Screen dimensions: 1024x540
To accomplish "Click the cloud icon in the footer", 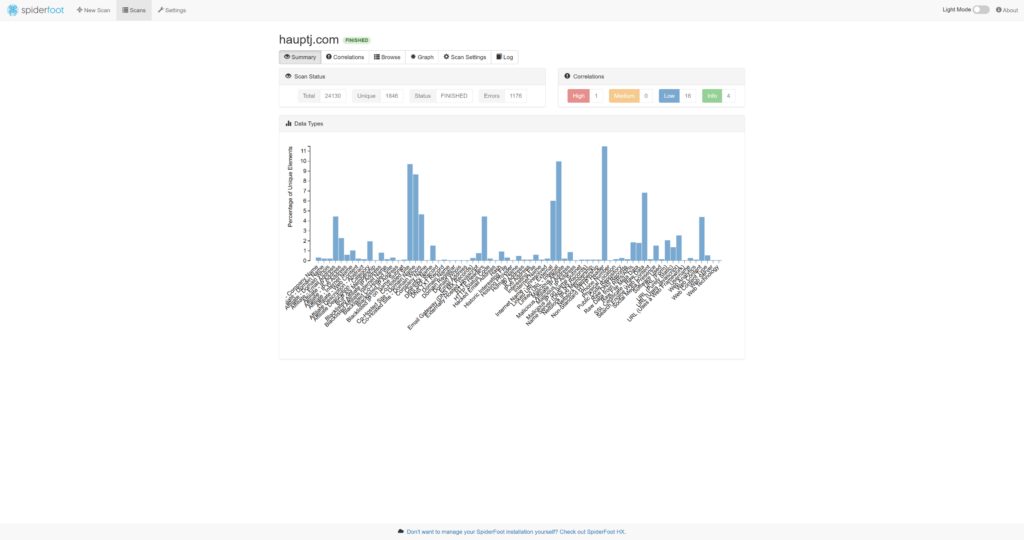I will pos(401,532).
